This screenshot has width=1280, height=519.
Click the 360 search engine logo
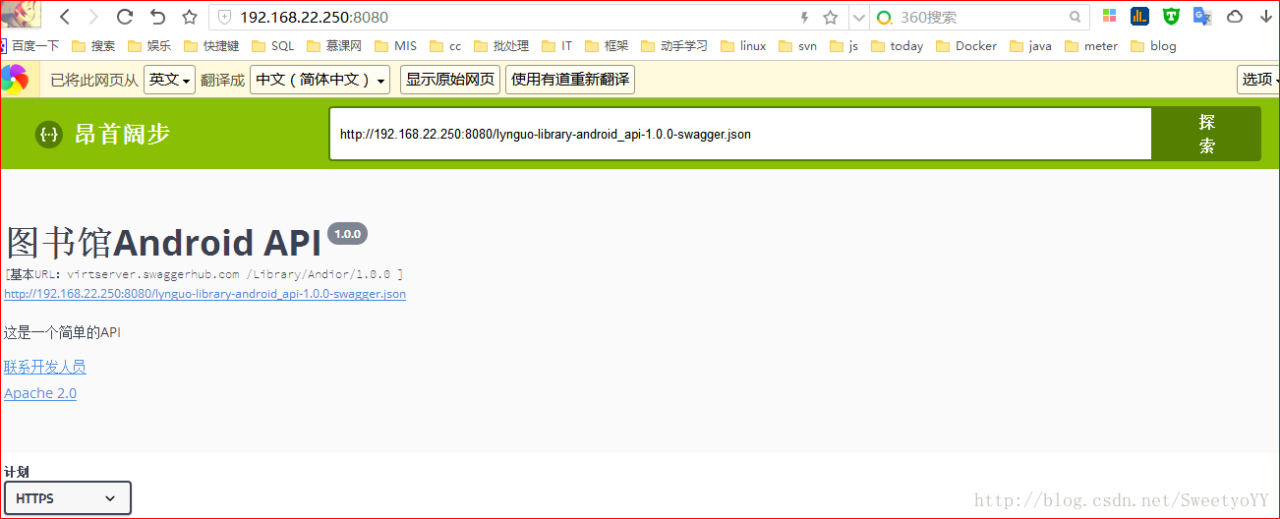(884, 17)
